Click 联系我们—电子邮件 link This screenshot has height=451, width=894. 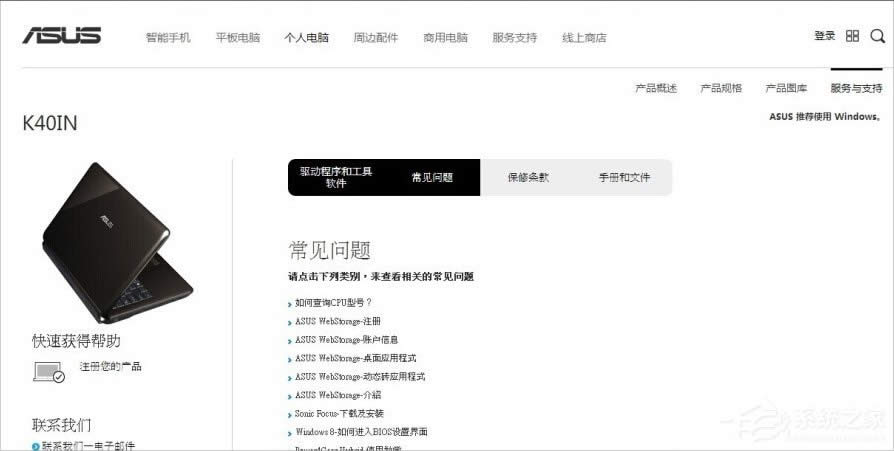[88, 446]
